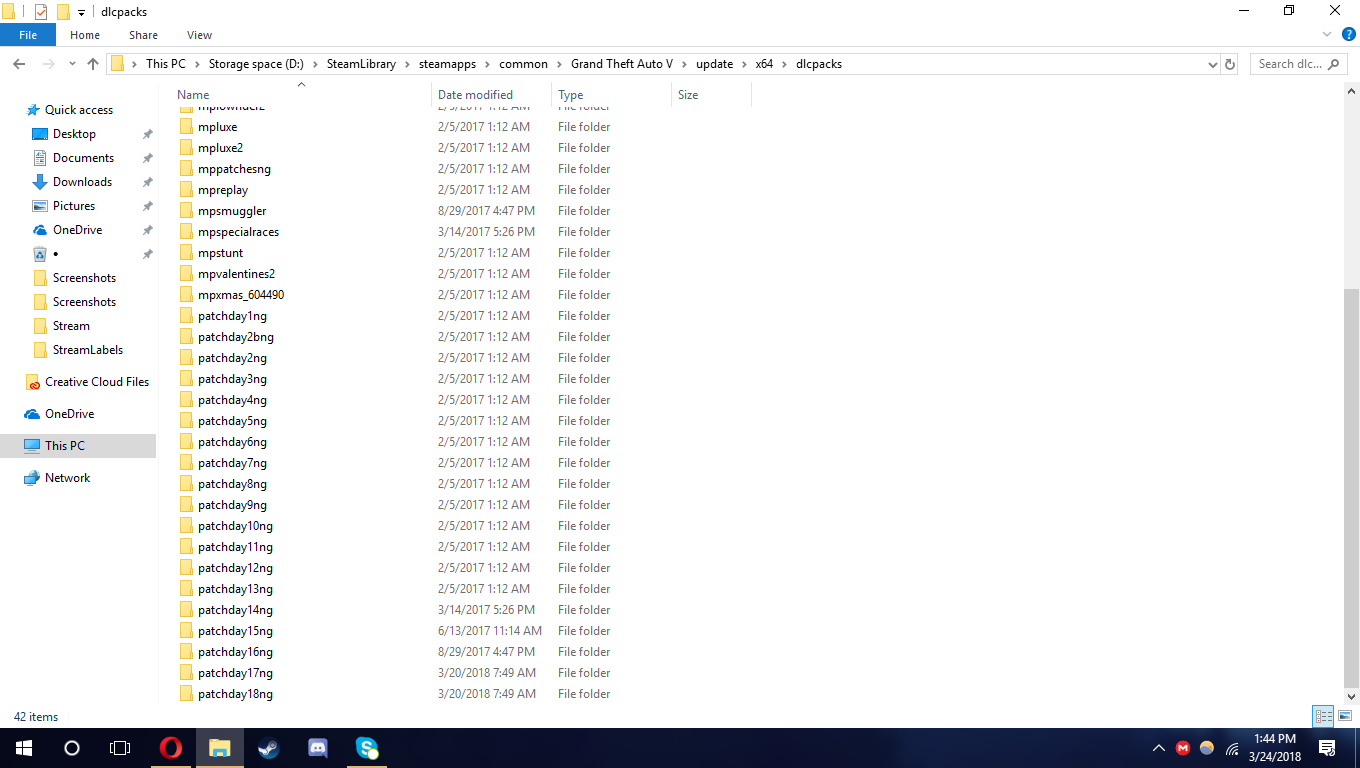The height and width of the screenshot is (768, 1360).
Task: Click the Forward navigation arrow
Action: pos(47,64)
